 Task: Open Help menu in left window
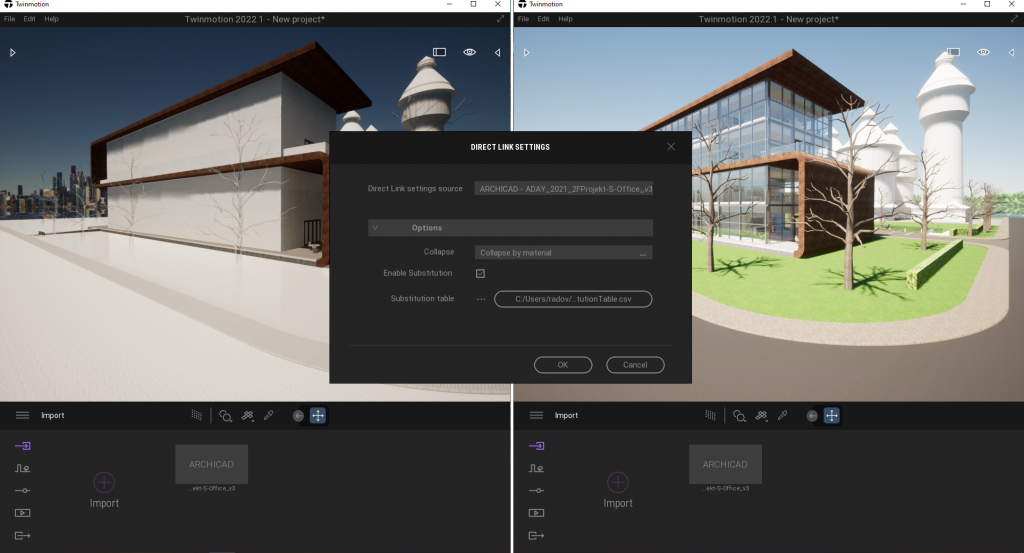point(52,19)
